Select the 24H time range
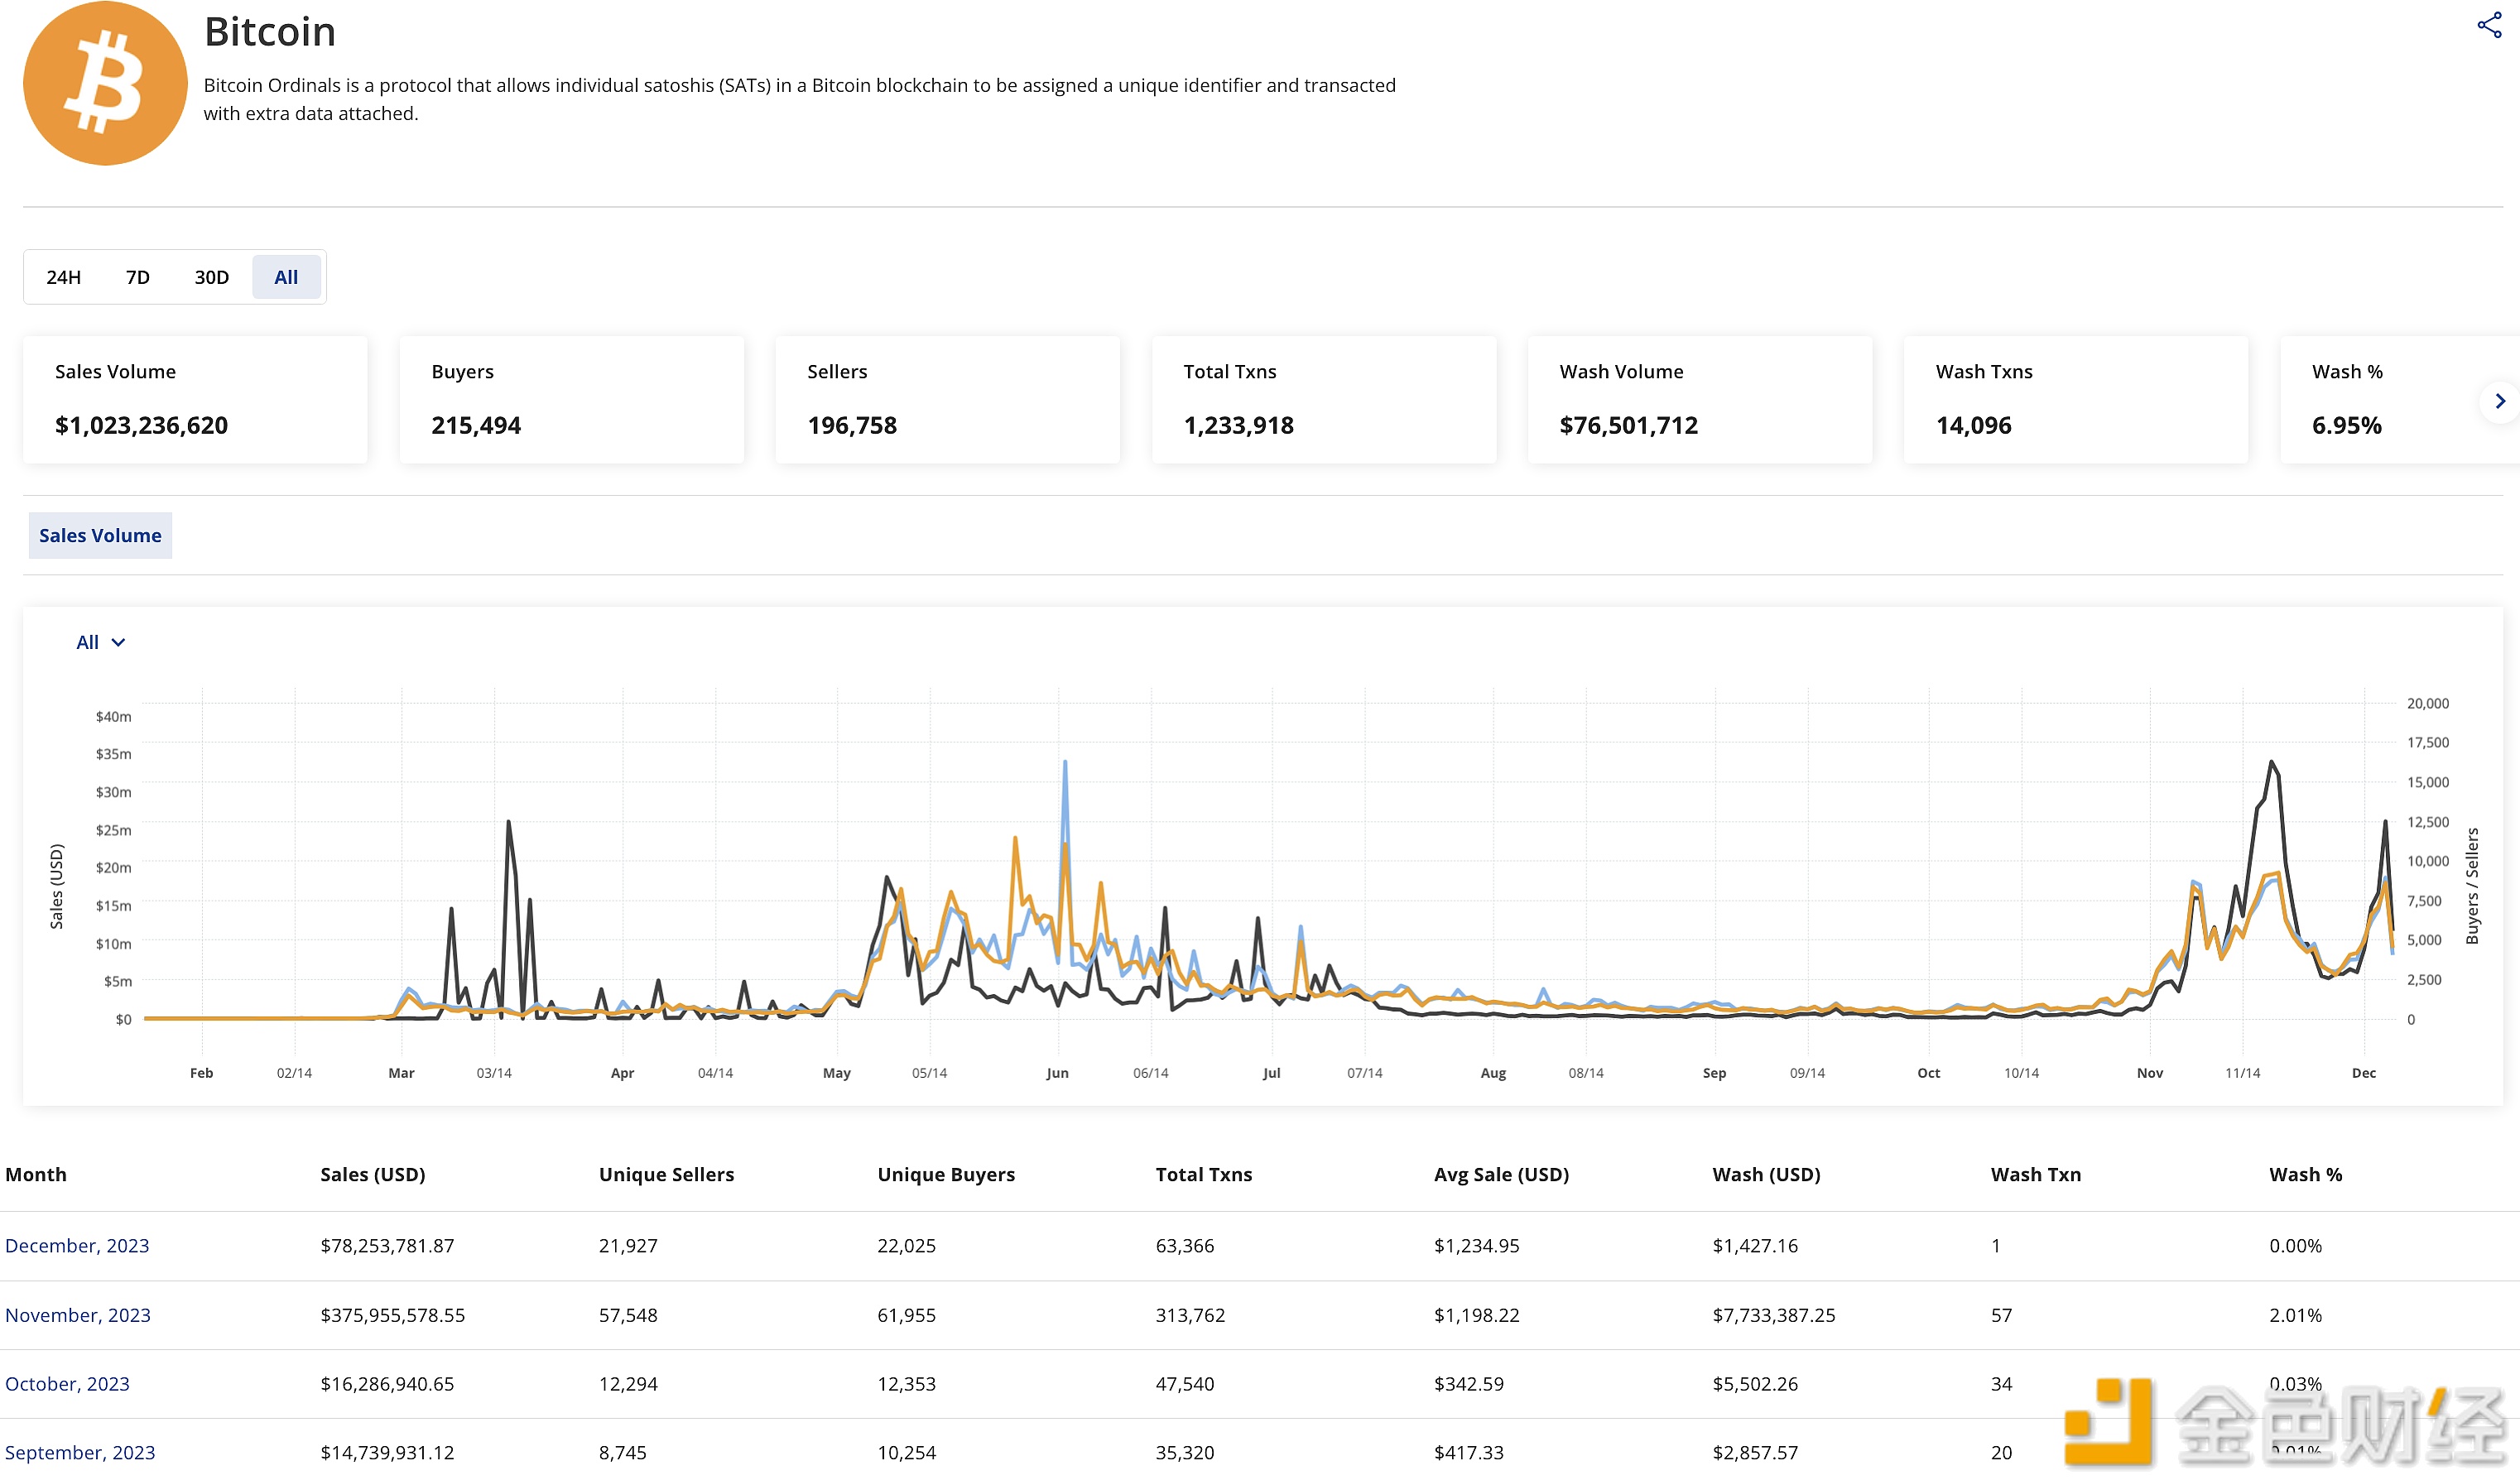Screen dimensions: 2520x1480 (x=63, y=277)
